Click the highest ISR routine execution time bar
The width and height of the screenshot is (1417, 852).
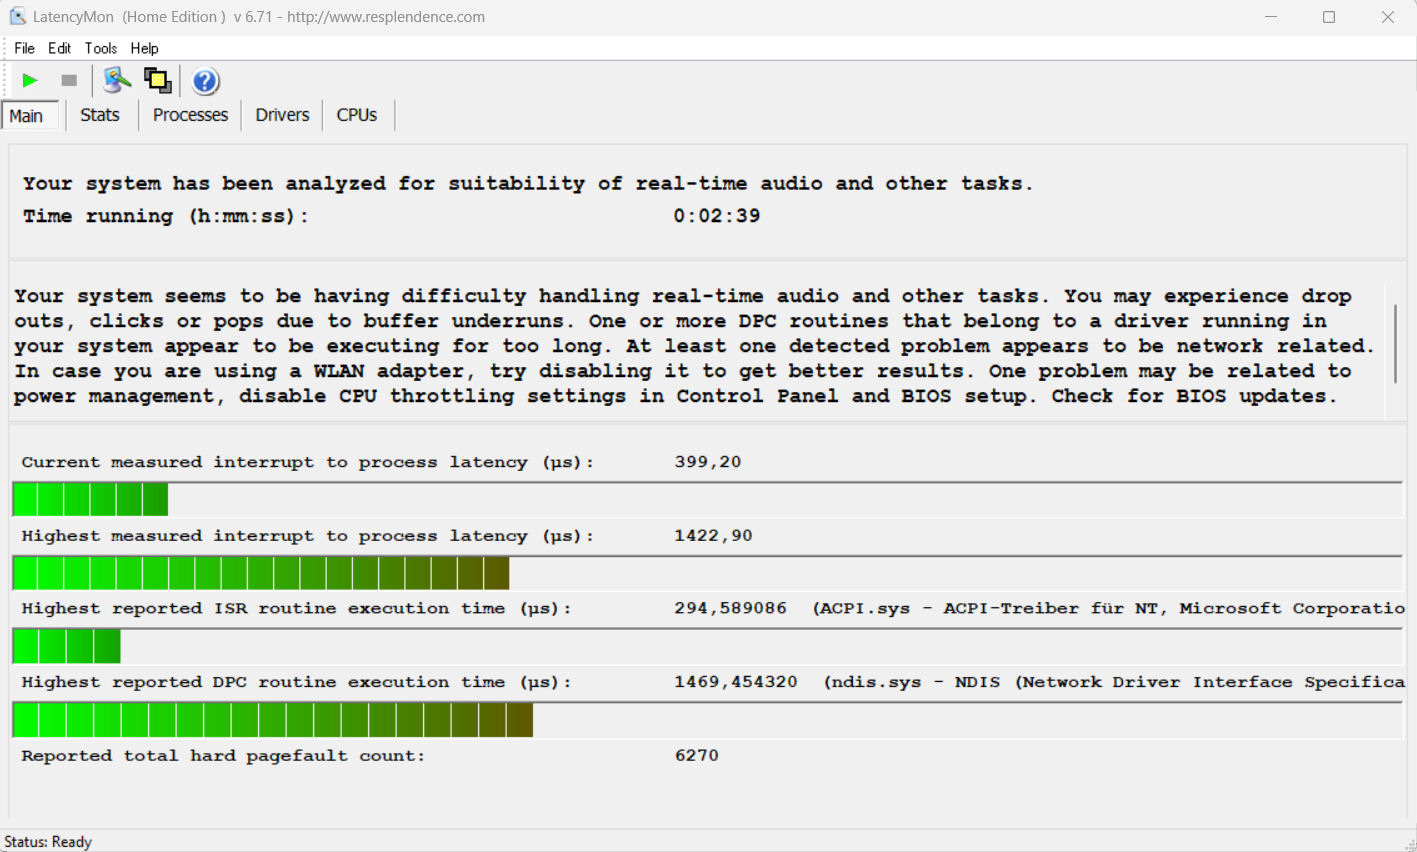tap(707, 646)
